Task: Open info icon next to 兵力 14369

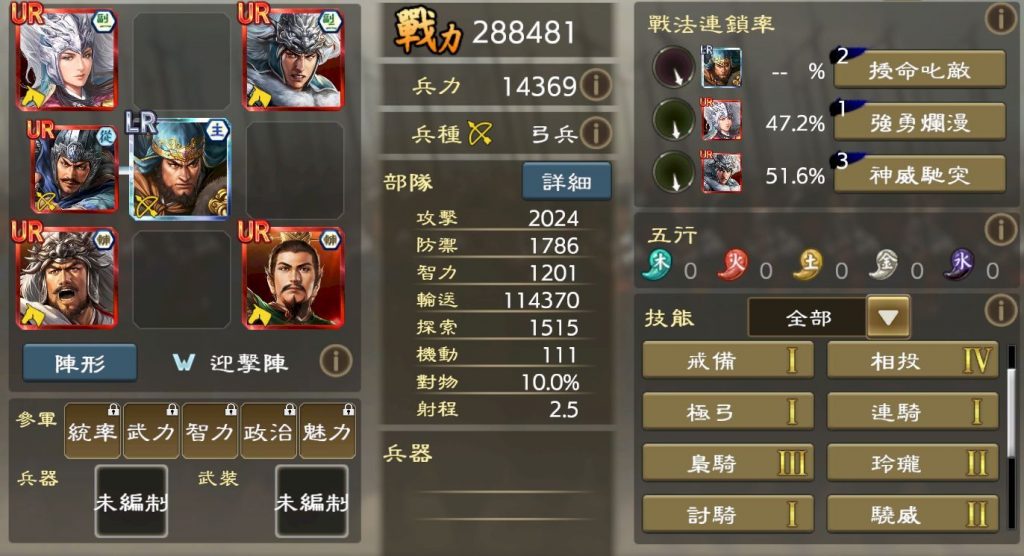Action: (596, 85)
